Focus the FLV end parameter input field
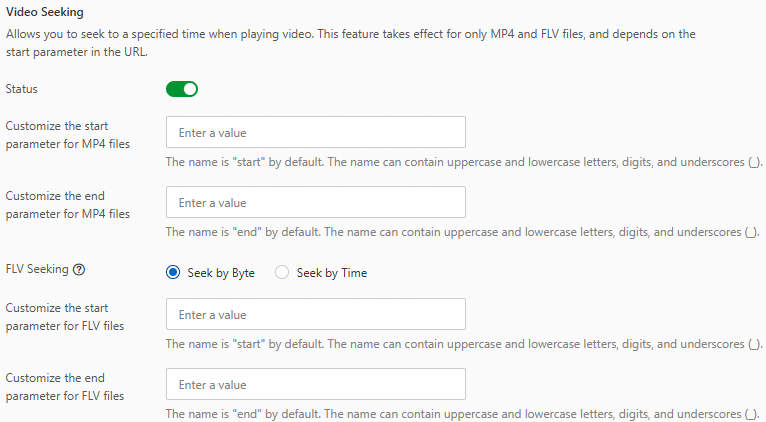 pos(315,385)
